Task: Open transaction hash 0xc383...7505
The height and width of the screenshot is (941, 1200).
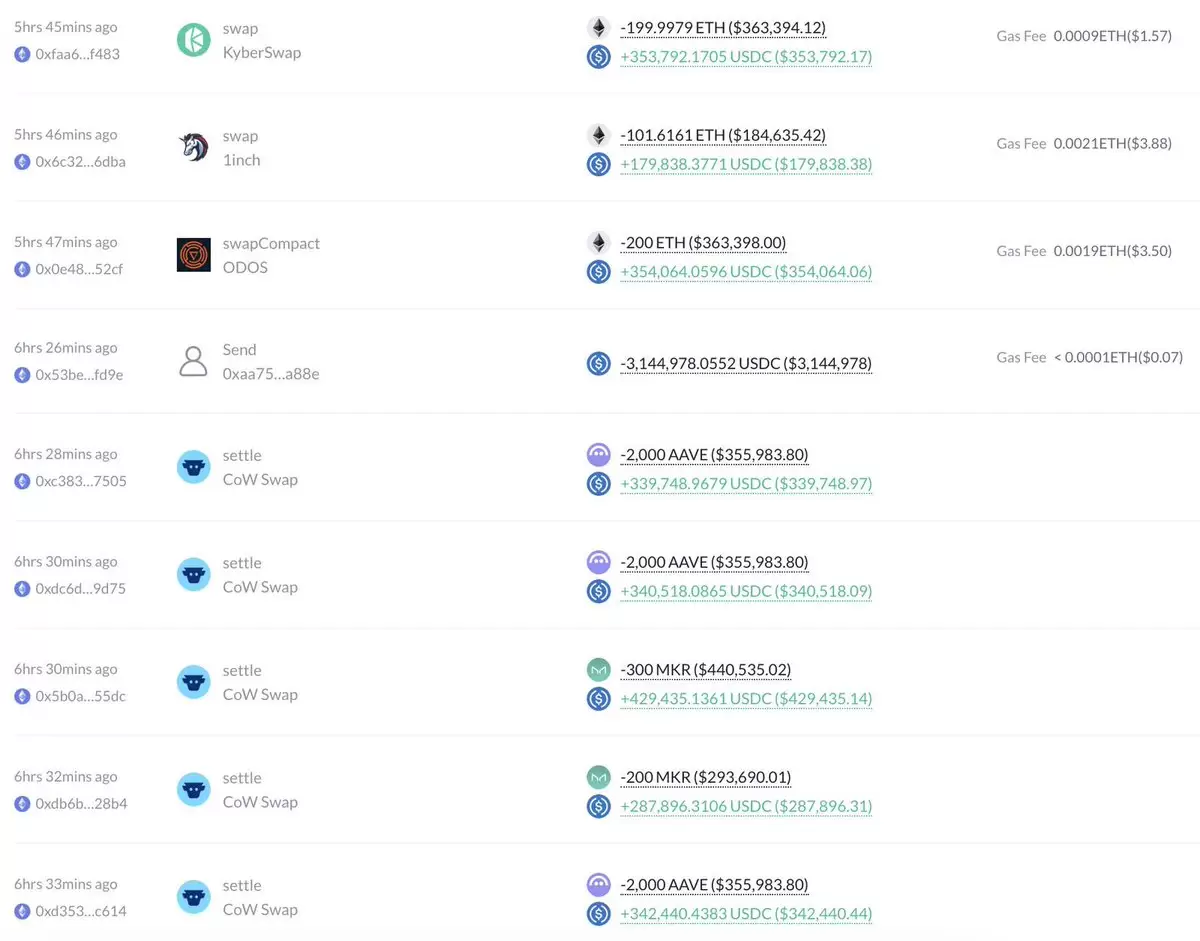Action: pos(81,481)
